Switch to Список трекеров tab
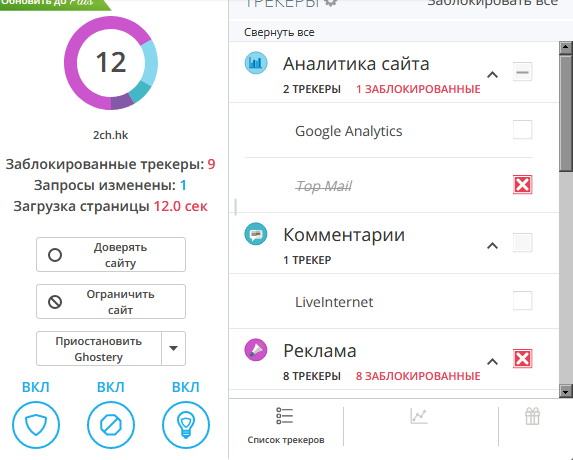The height and width of the screenshot is (460, 573). pos(286,425)
